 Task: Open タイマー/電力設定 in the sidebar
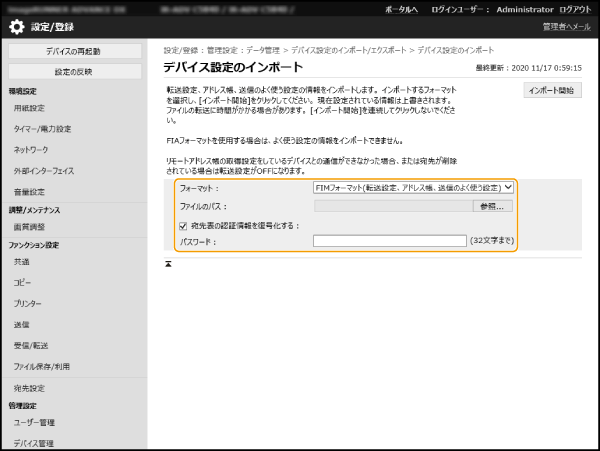point(41,129)
